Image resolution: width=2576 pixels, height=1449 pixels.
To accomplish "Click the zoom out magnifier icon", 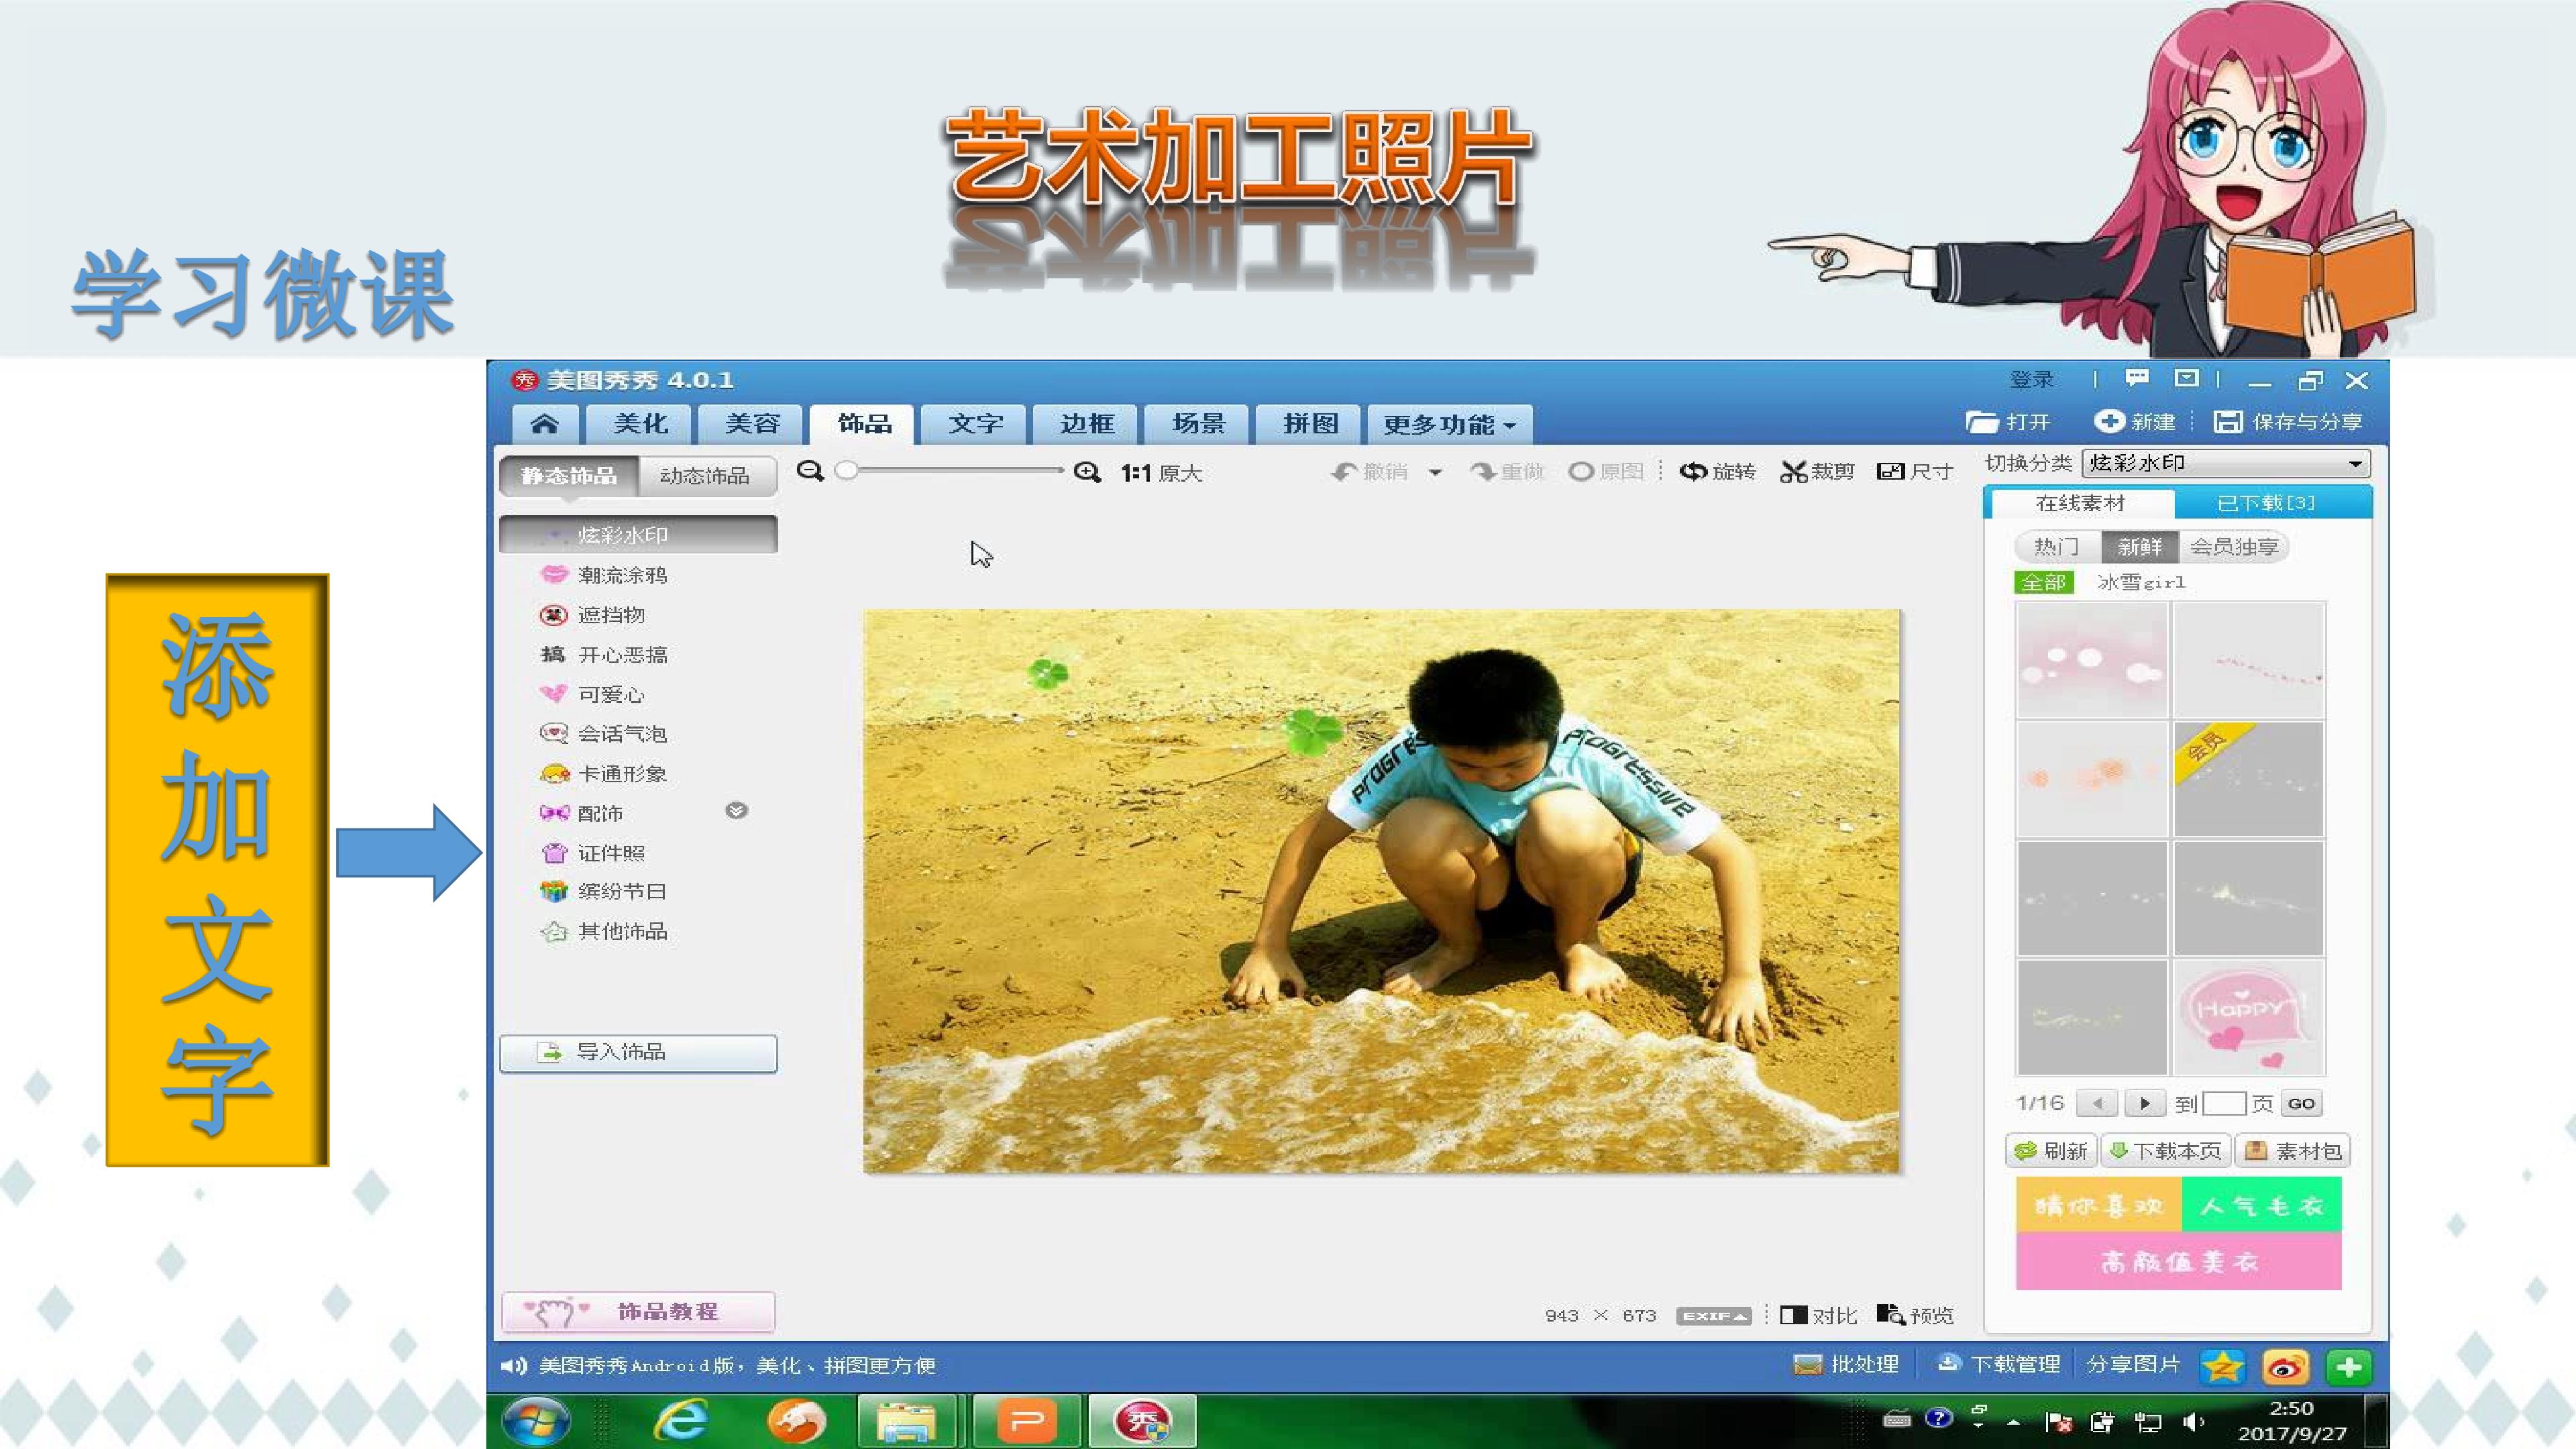I will 810,471.
